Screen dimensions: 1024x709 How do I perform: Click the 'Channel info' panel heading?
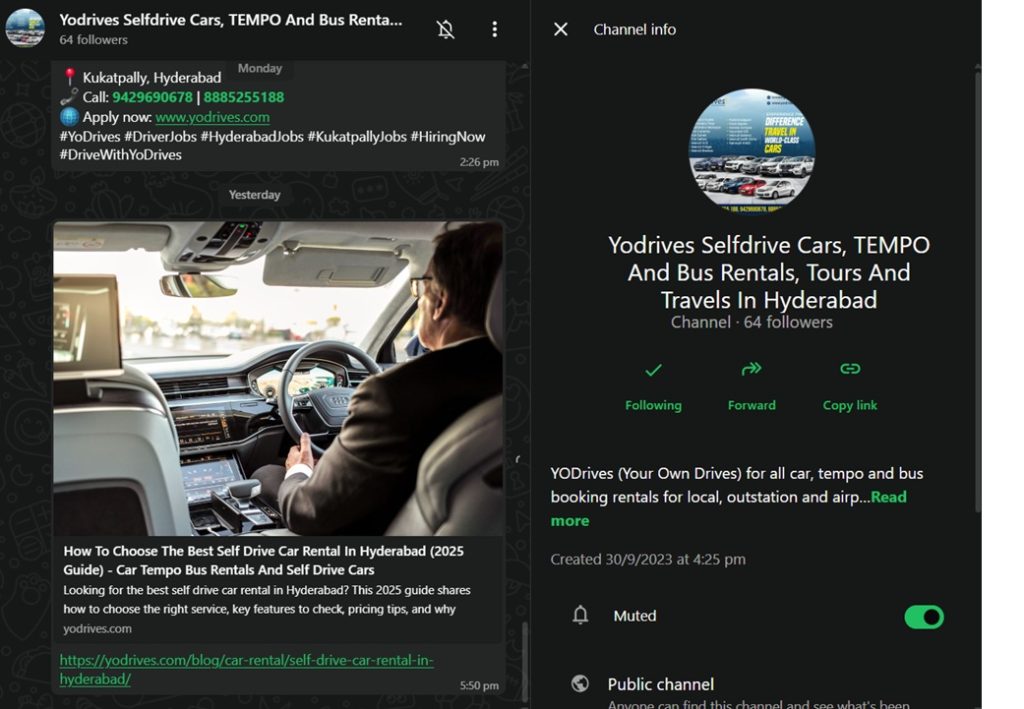pos(635,29)
